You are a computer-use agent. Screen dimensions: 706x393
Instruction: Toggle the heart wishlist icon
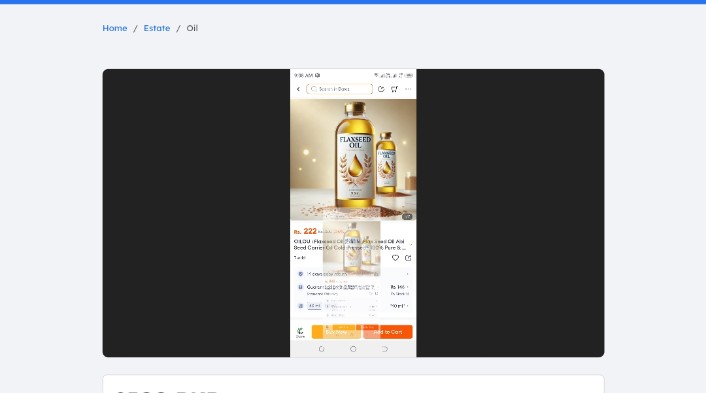[x=395, y=258]
